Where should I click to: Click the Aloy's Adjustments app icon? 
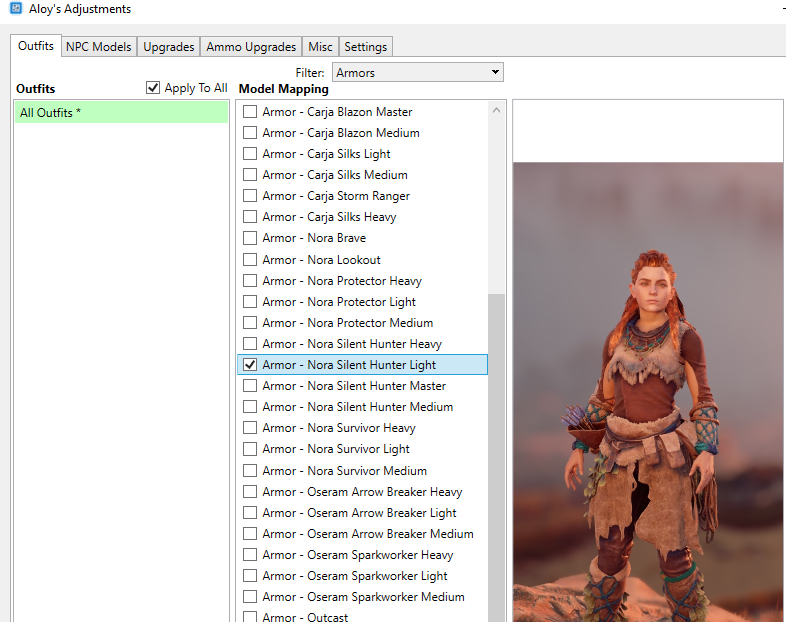point(16,8)
